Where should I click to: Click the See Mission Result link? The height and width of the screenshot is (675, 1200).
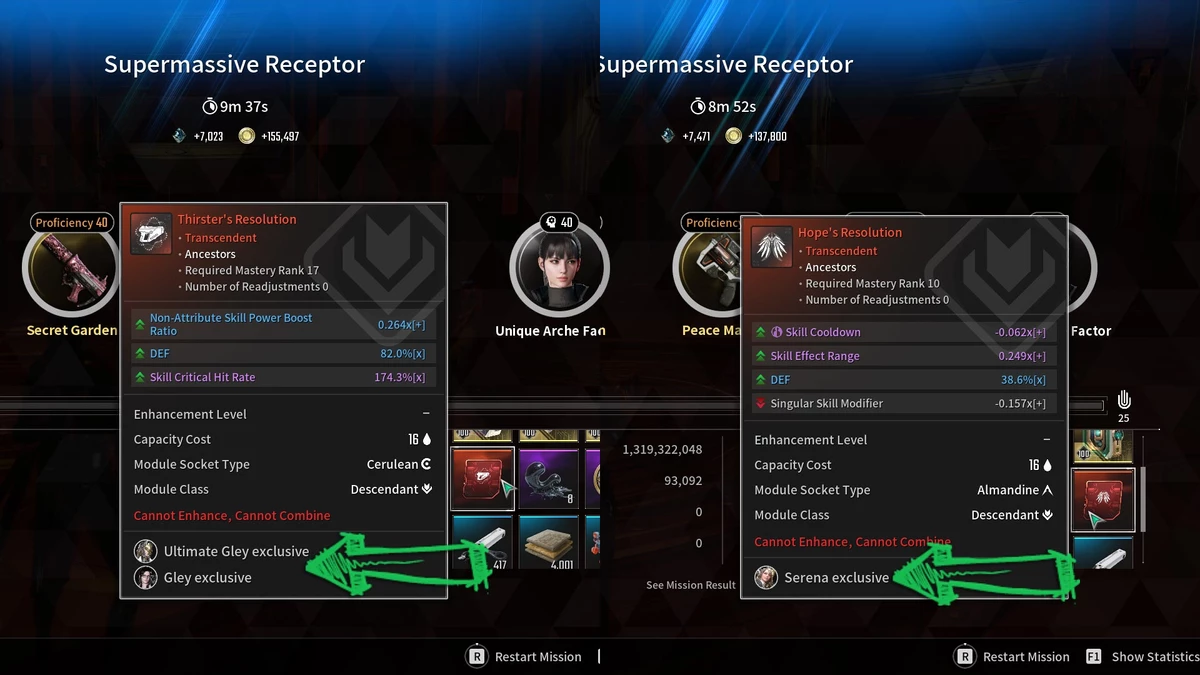click(690, 585)
